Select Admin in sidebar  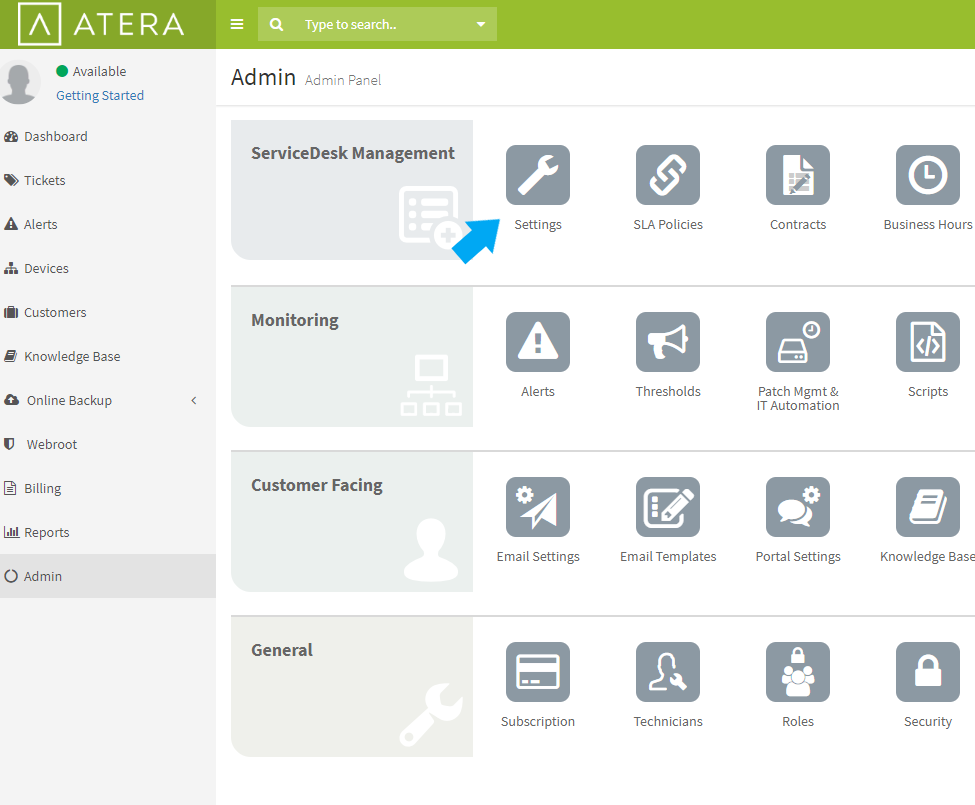coord(108,576)
